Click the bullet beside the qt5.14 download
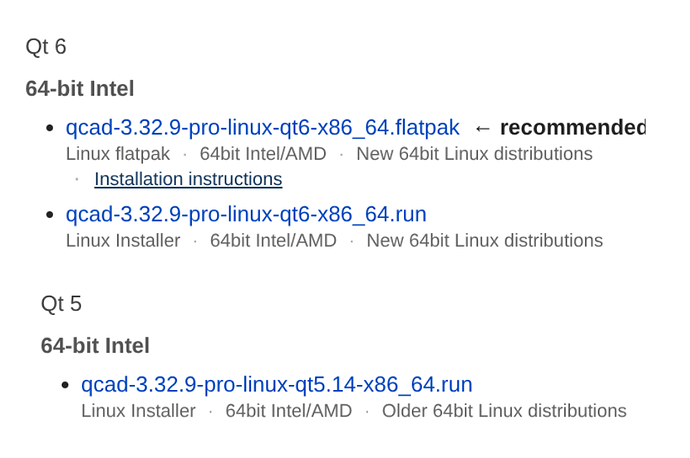This screenshot has height=458, width=690. click(65, 385)
